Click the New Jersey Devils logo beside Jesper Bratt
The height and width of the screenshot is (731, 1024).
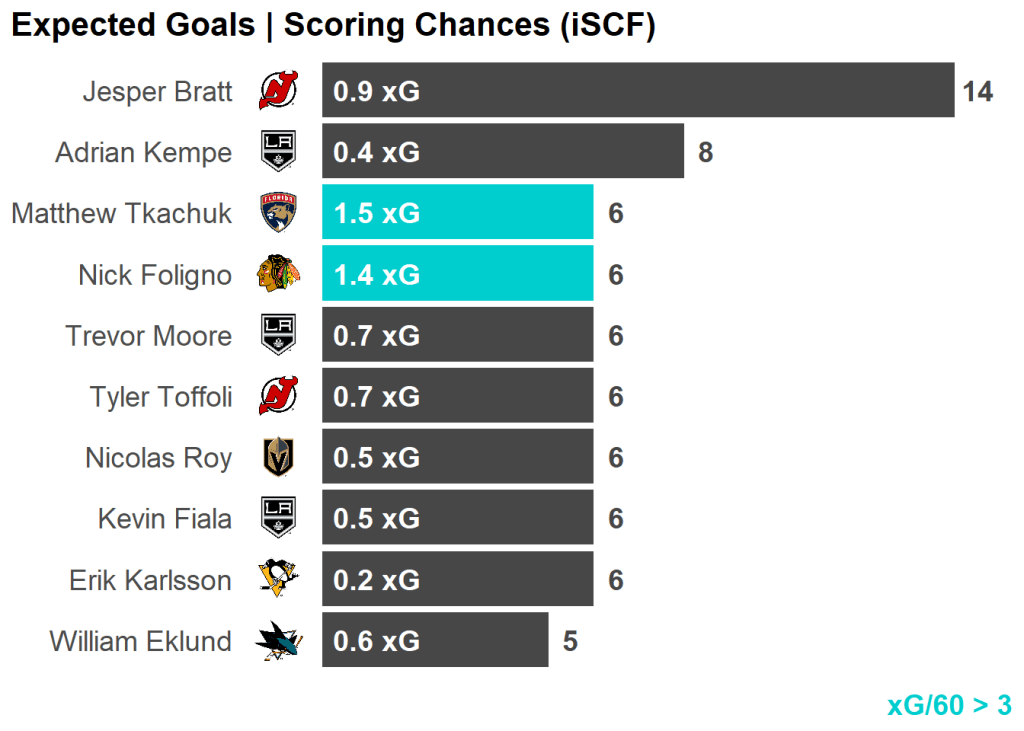[x=277, y=91]
